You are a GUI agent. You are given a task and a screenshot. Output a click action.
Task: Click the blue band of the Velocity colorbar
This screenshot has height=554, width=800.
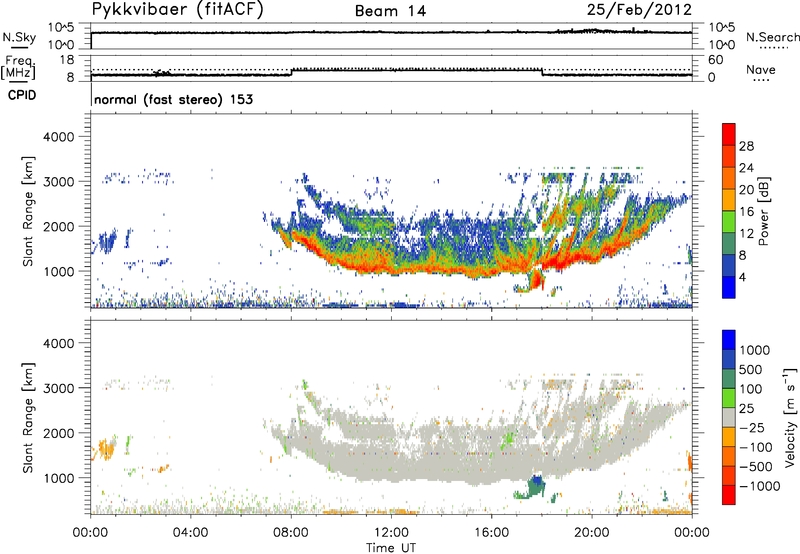click(x=729, y=340)
